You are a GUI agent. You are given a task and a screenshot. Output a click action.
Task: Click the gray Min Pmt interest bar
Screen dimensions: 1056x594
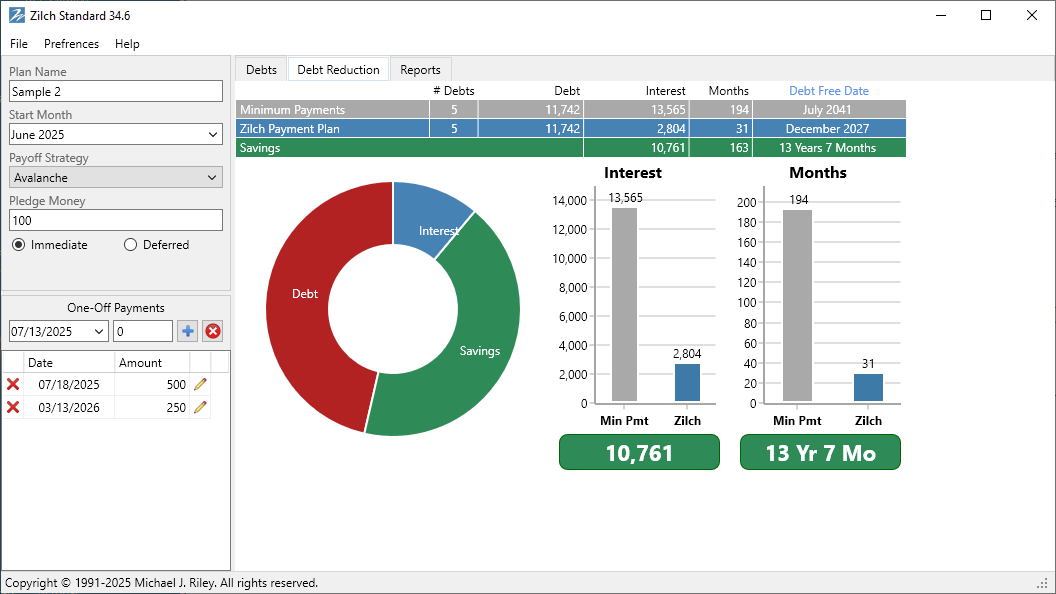coord(624,305)
